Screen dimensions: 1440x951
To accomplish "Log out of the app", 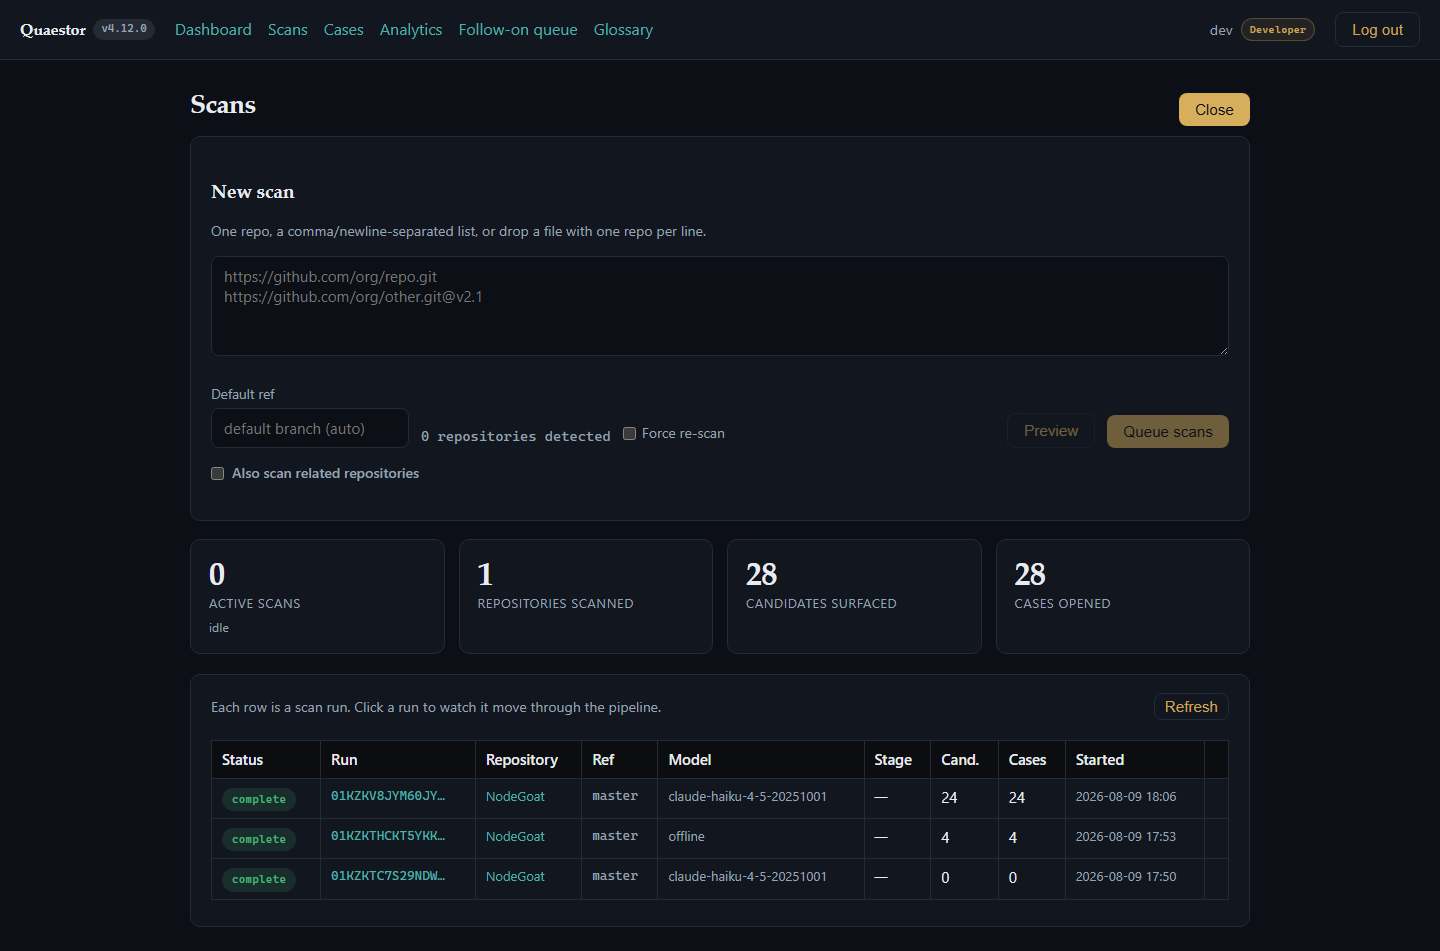I will tap(1377, 30).
